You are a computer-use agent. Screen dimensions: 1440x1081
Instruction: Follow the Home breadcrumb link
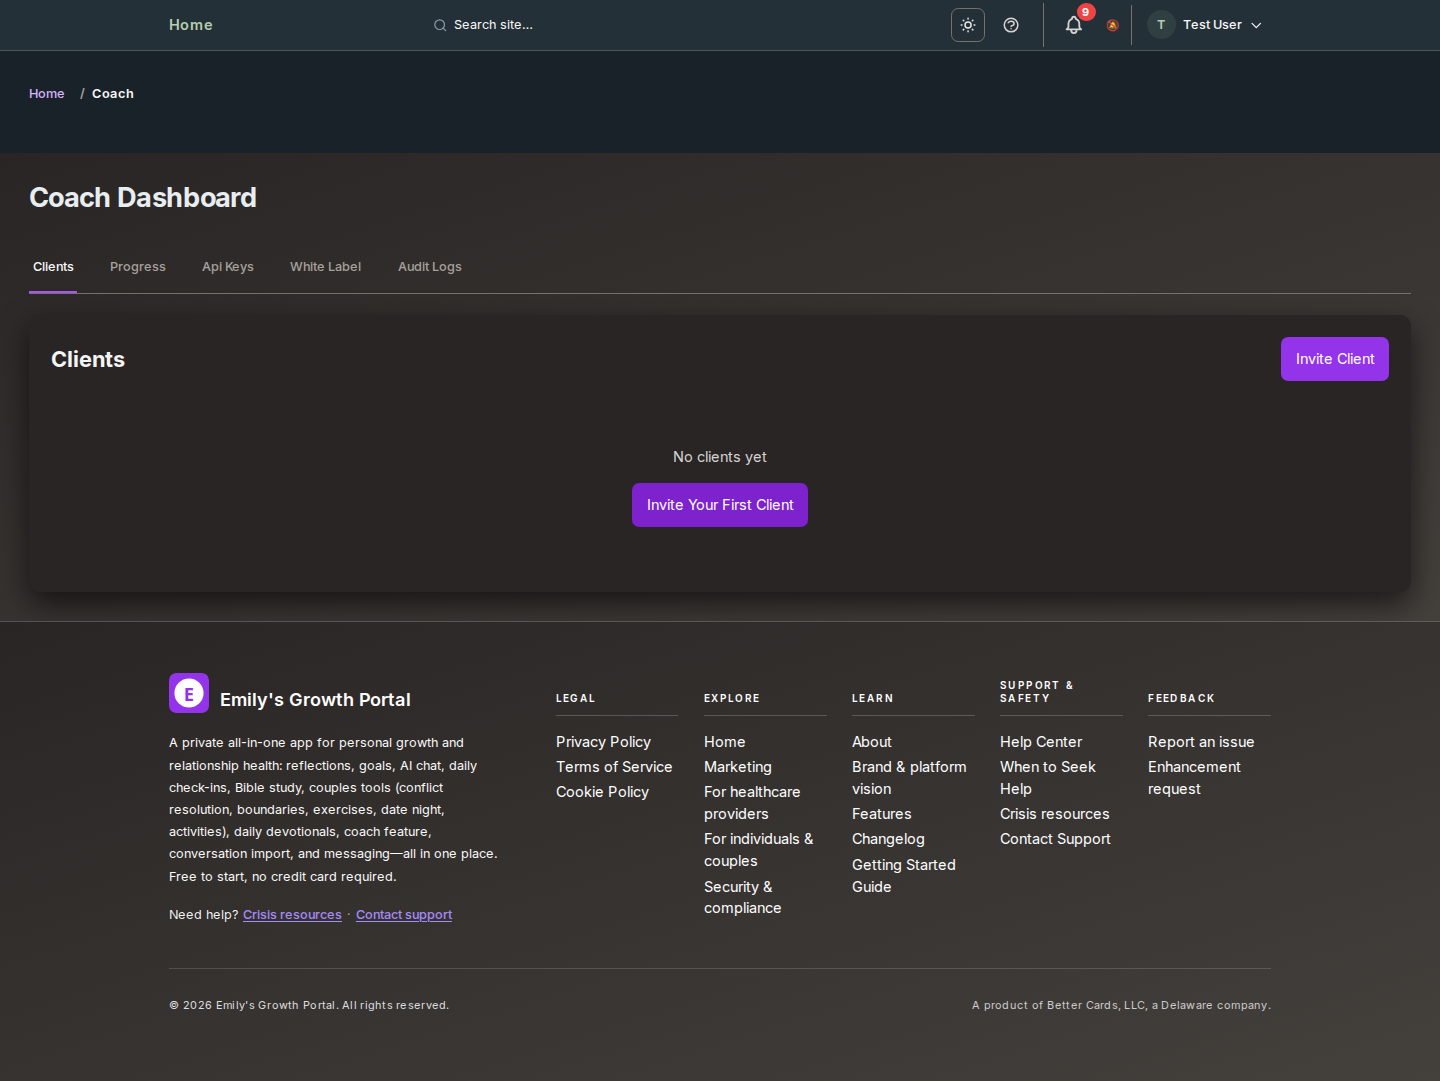click(x=46, y=93)
